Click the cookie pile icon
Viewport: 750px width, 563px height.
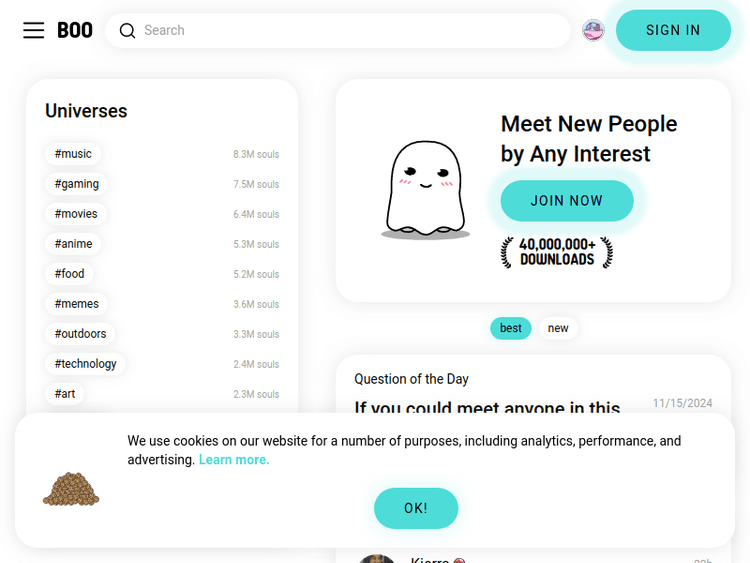point(71,488)
